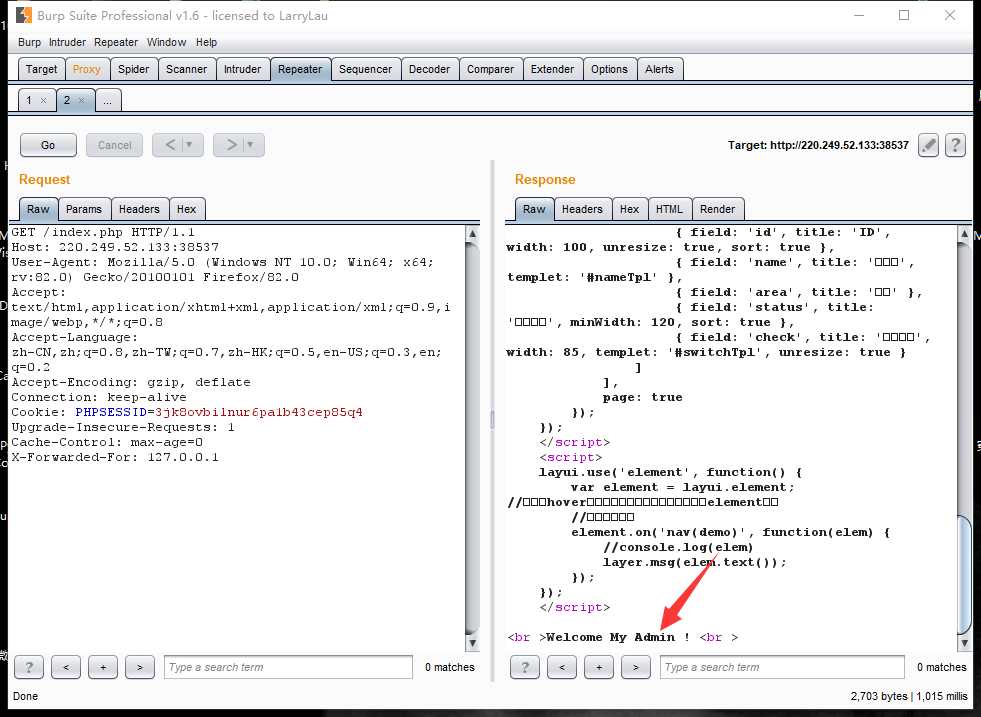Edit target with the pencil icon

point(928,145)
